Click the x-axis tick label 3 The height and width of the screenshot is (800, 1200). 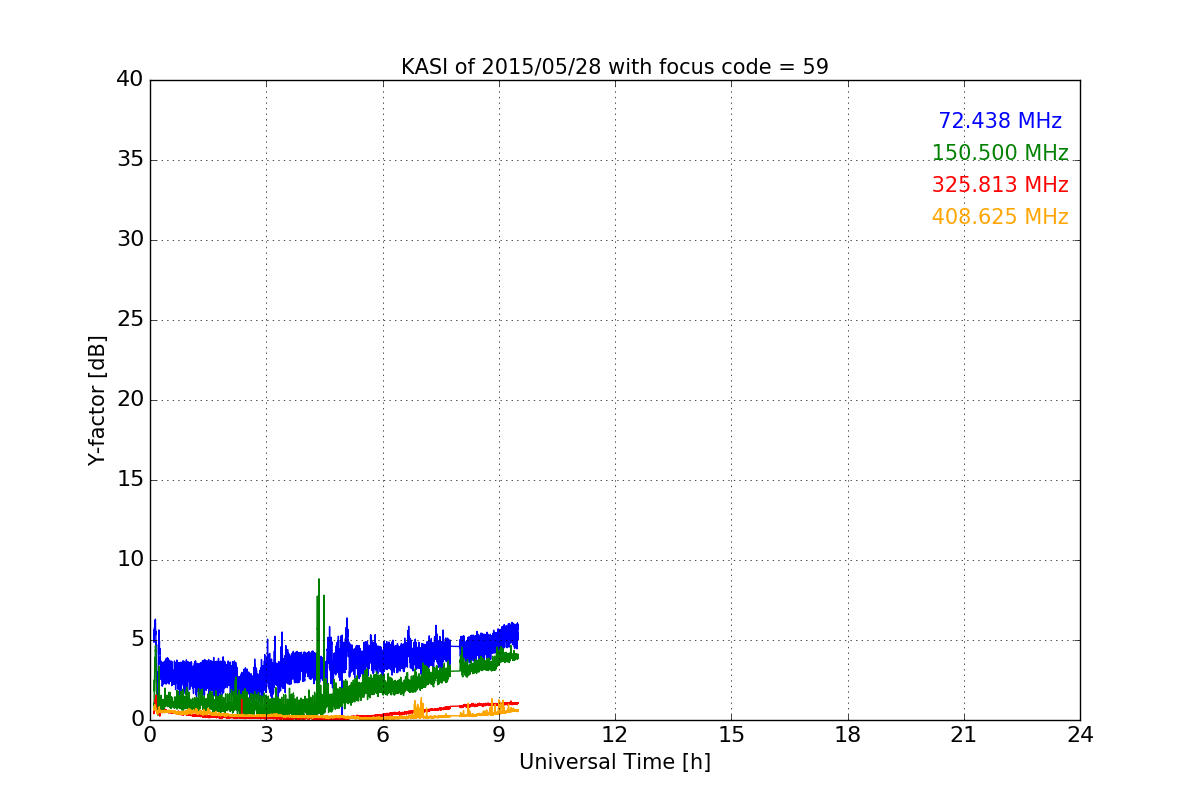tap(266, 735)
